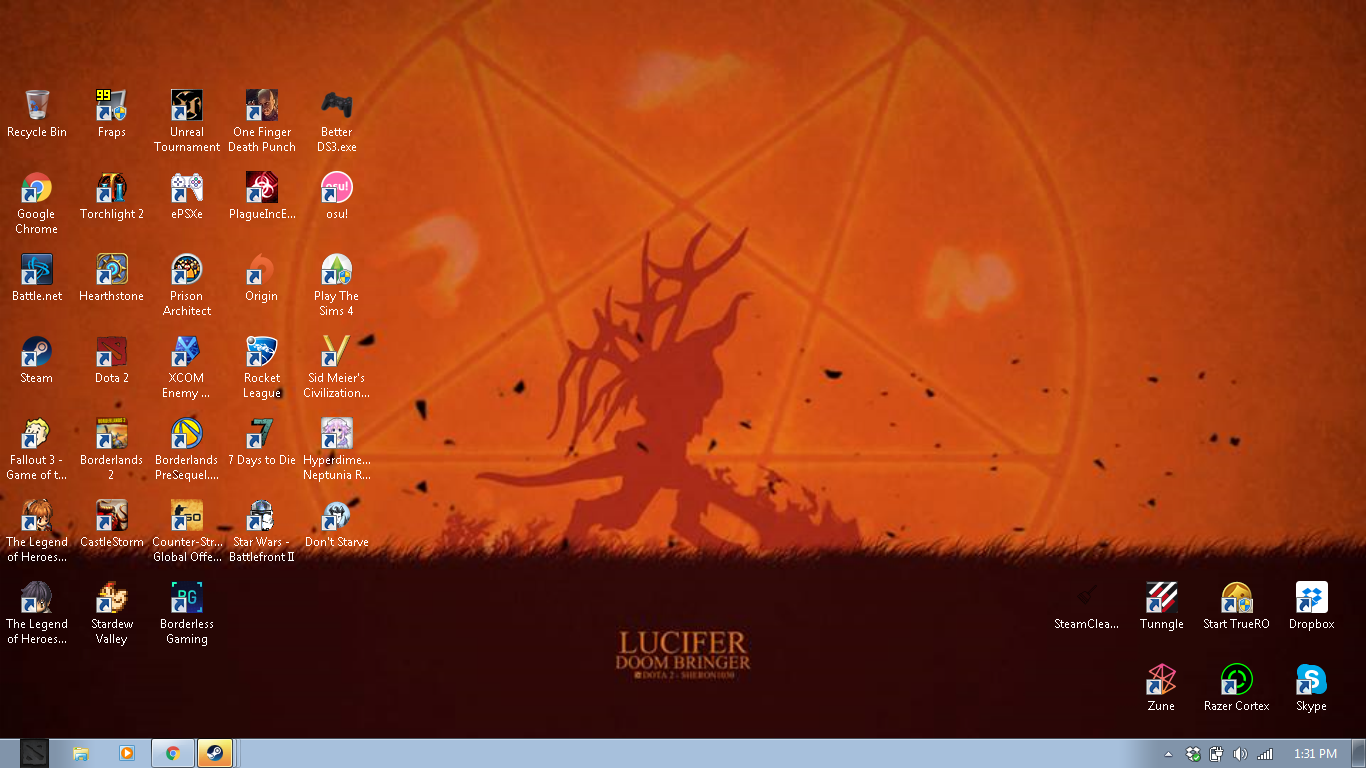Viewport: 1366px width, 768px height.
Task: Select Hyperdimension Neptunia R... icon
Action: [x=336, y=433]
